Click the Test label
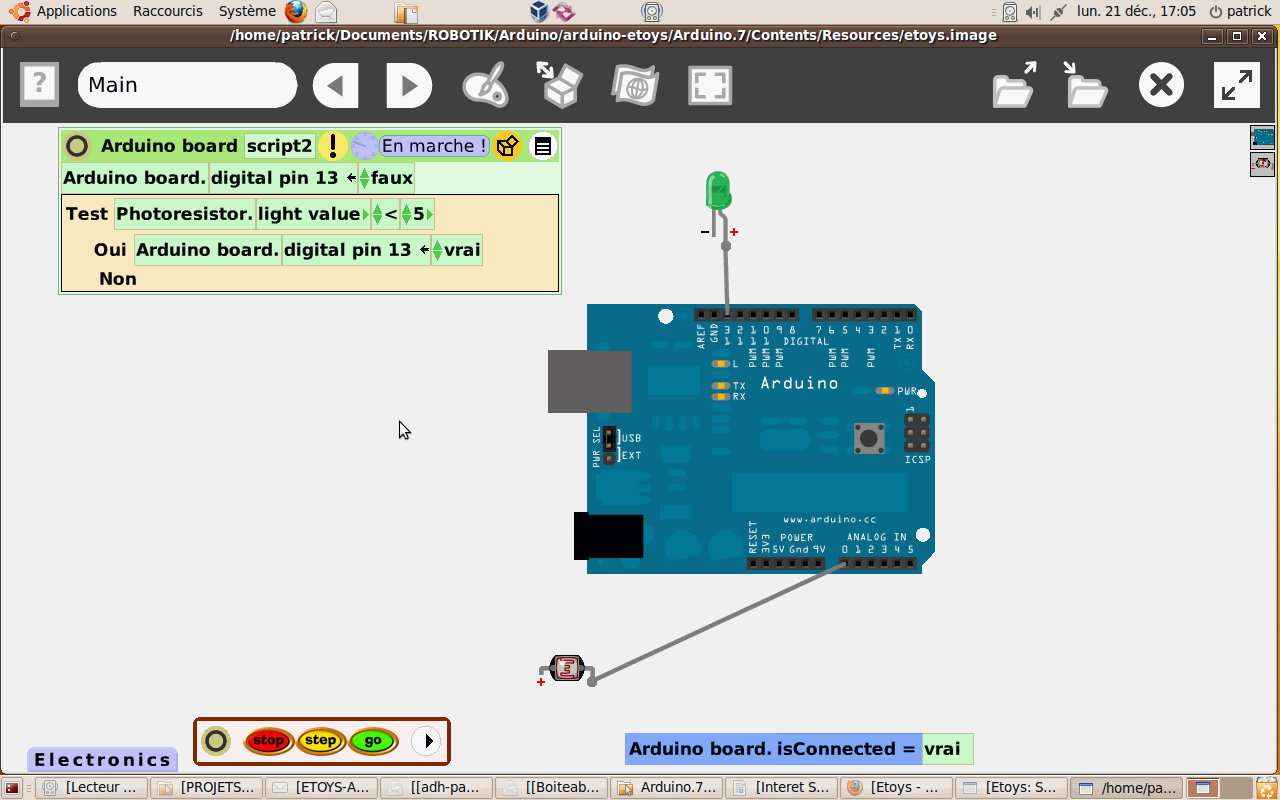Image resolution: width=1280 pixels, height=800 pixels. click(86, 214)
